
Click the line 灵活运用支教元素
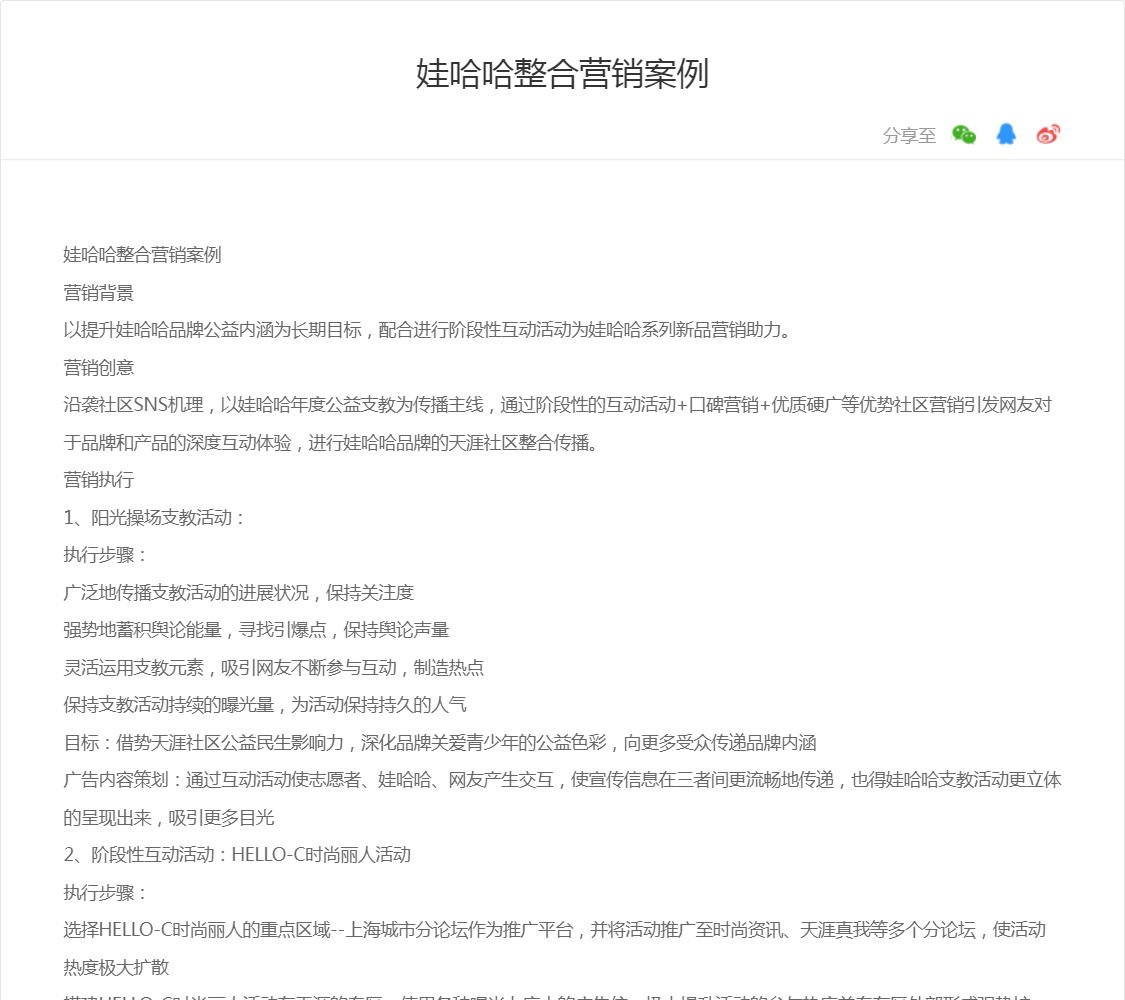point(273,668)
